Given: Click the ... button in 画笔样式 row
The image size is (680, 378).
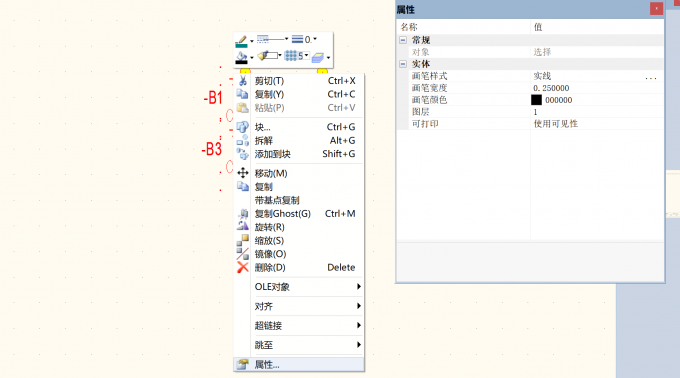Looking at the screenshot, I should [651, 77].
